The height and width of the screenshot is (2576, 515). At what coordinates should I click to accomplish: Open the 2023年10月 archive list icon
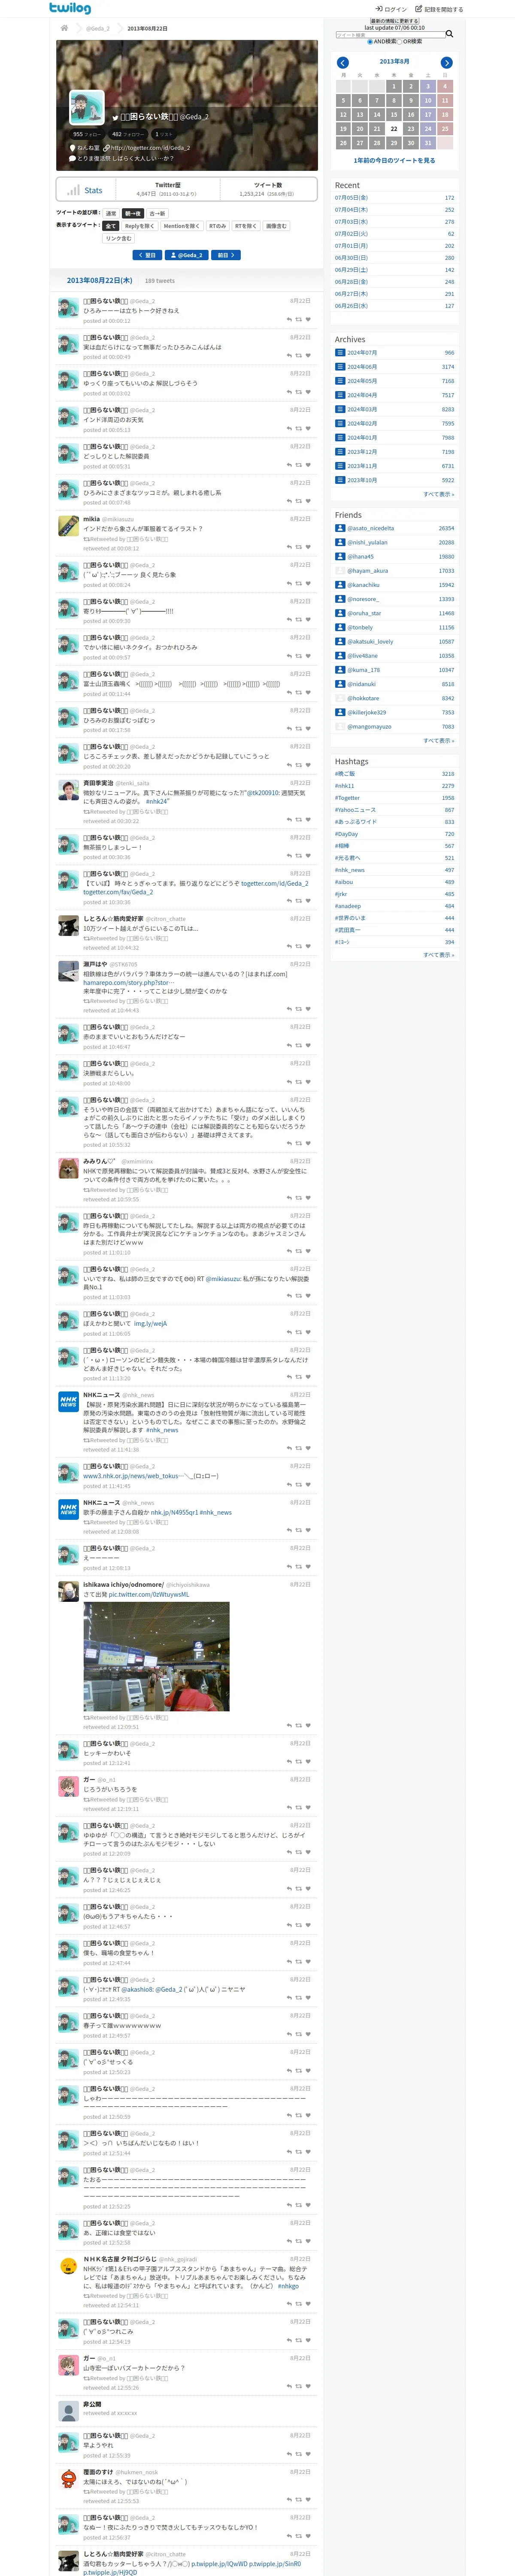click(x=340, y=480)
